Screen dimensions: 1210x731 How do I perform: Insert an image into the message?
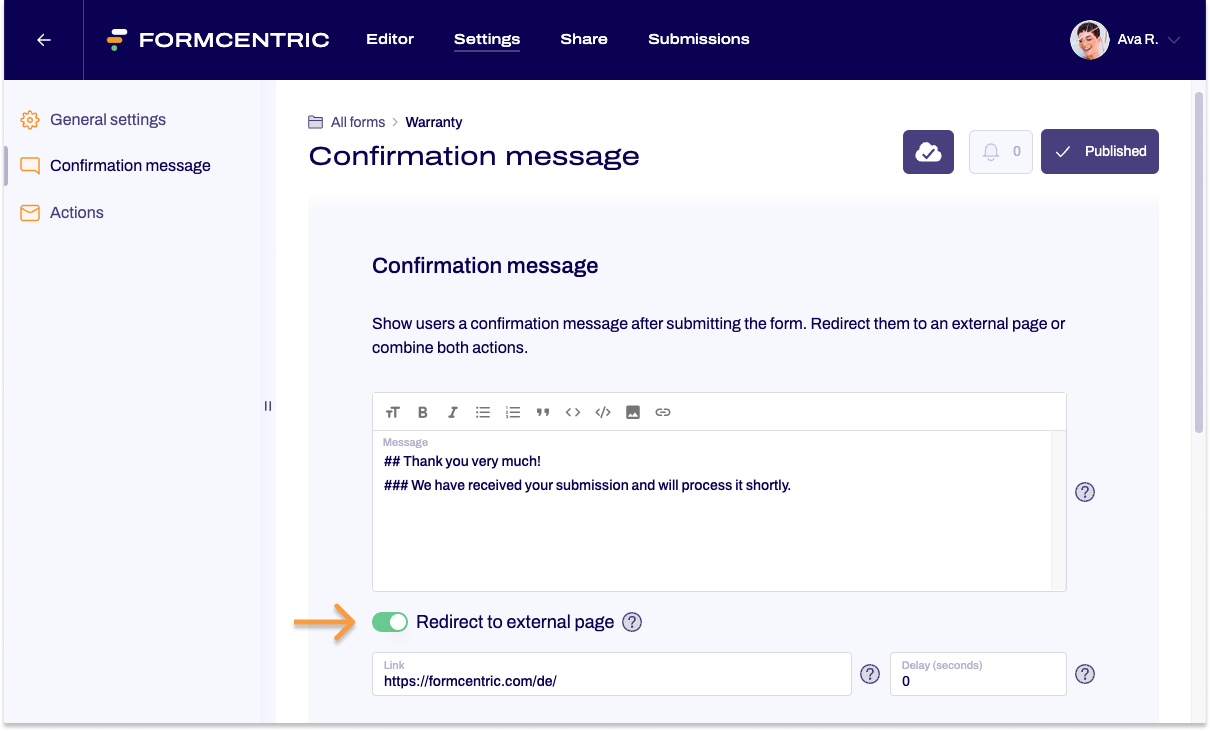point(633,411)
